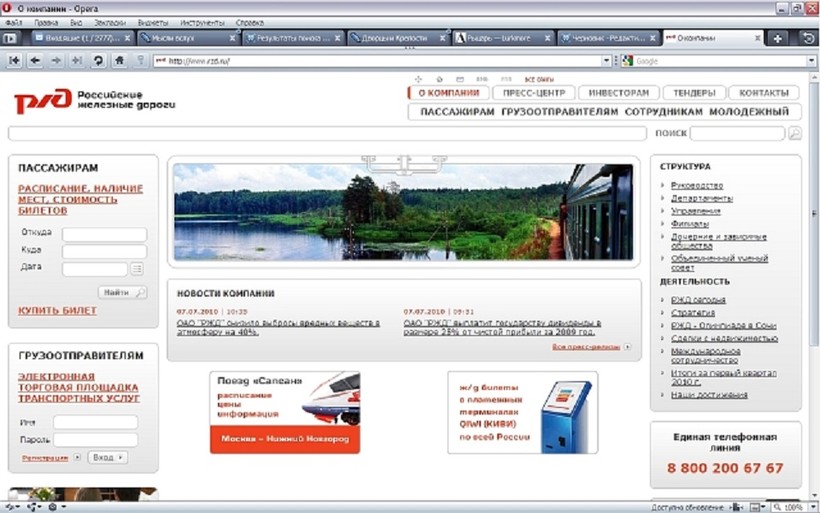Open the calendar icon beside Дата field

point(137,269)
